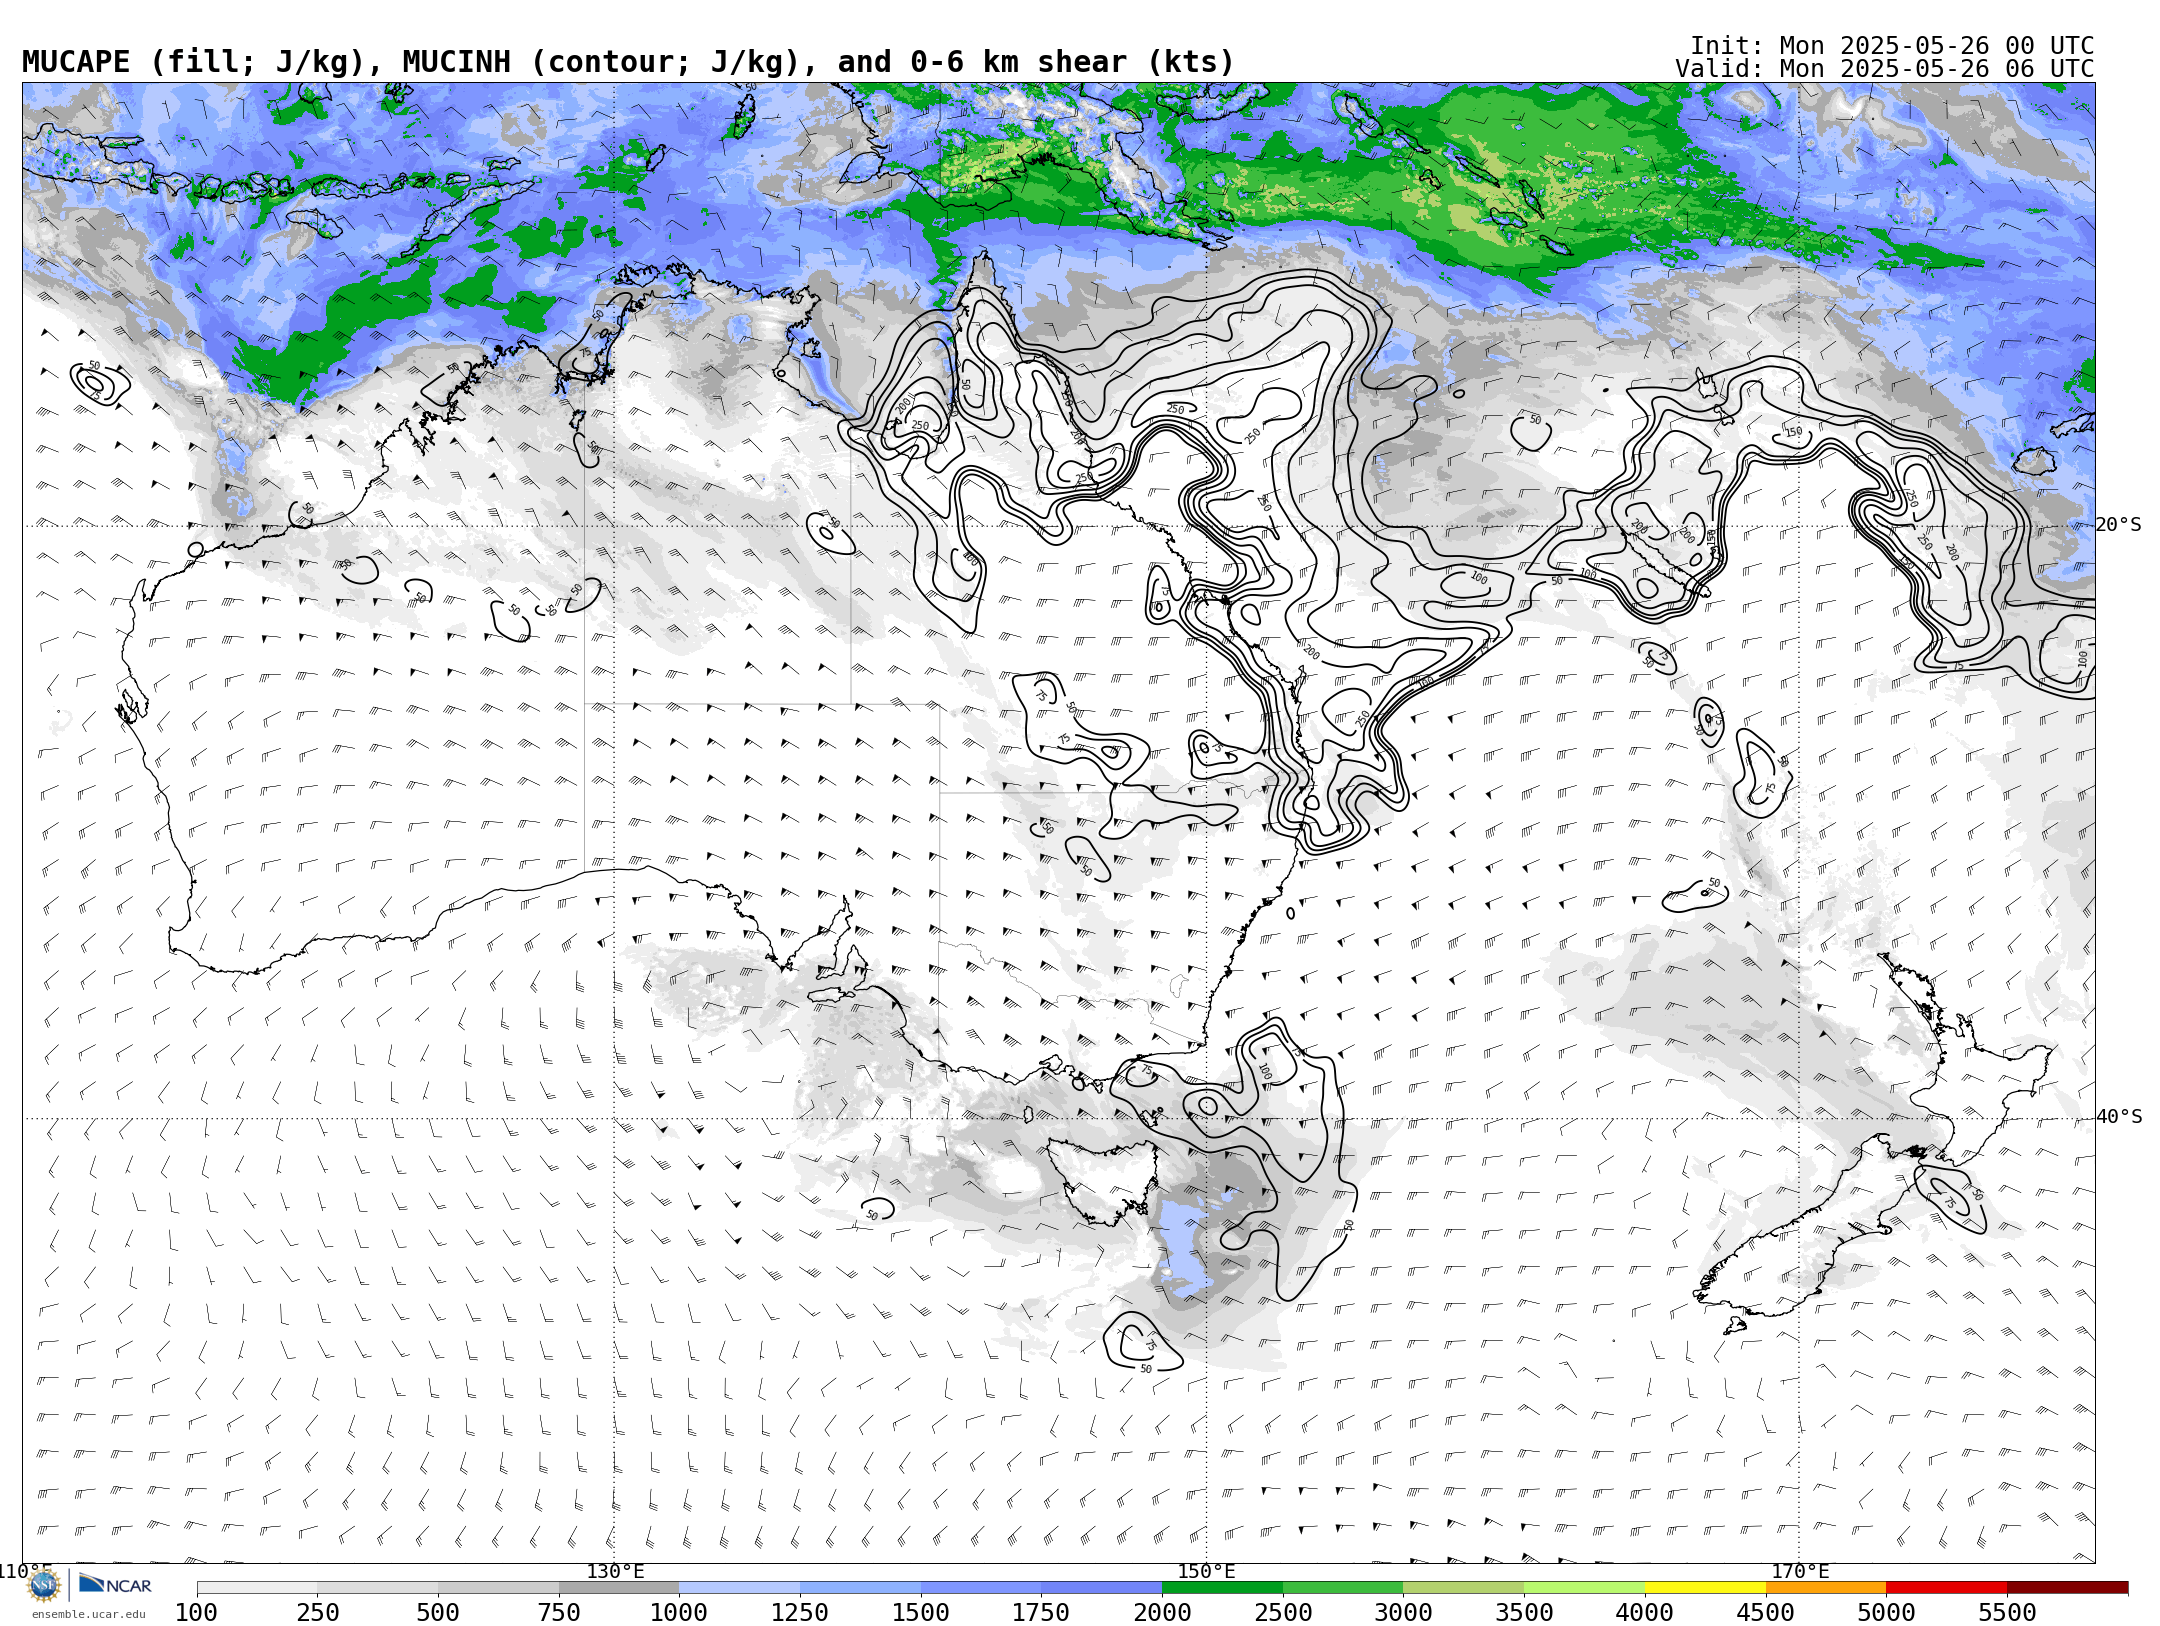2160x1626 pixels.
Task: Pick the blue 1250-1500 colorbar swatch
Action: pyautogui.click(x=860, y=1588)
